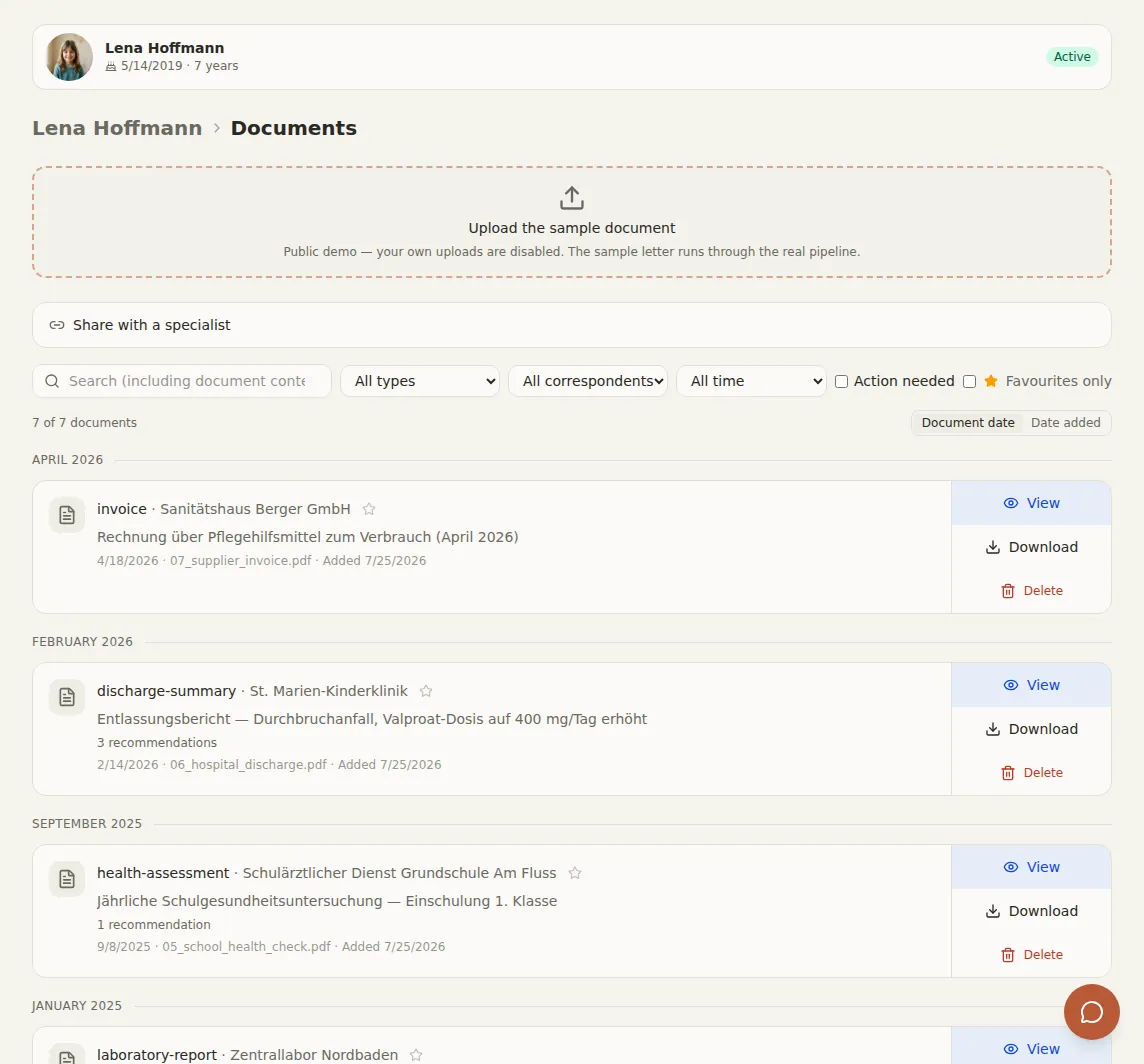Go to Lena Hoffmann breadcrumb link

coord(117,128)
